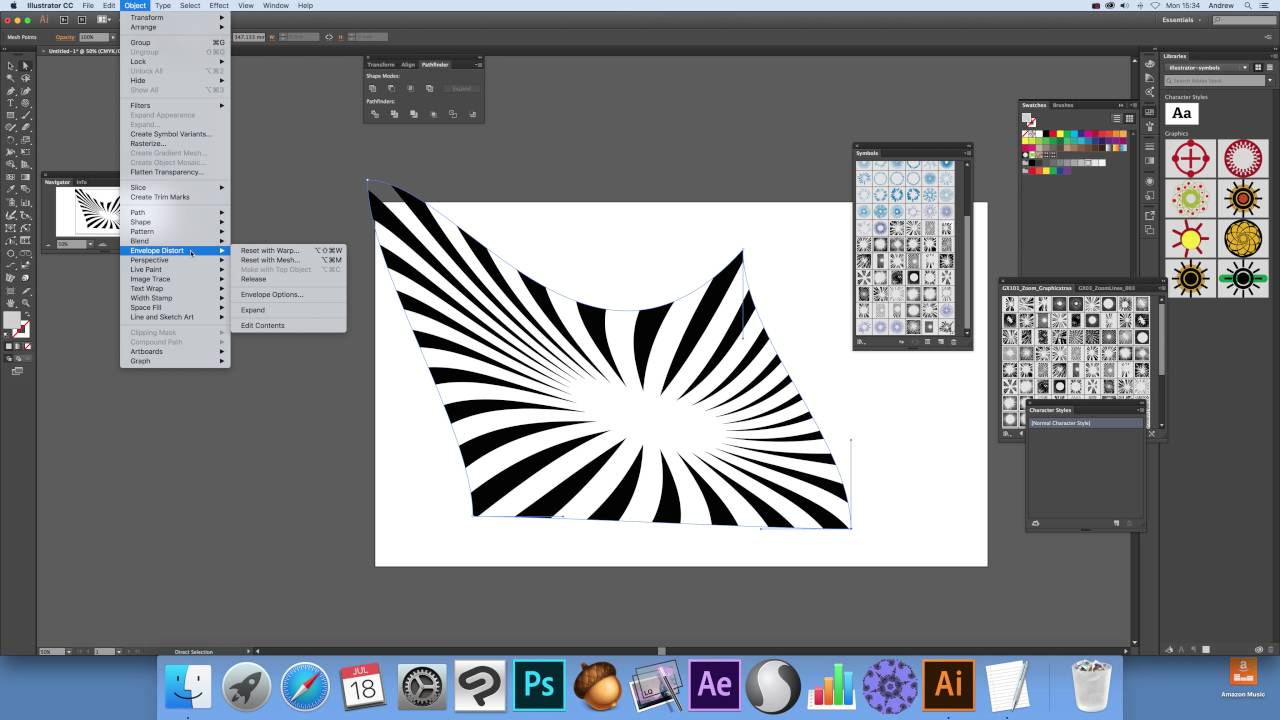
Task: Open the Trash in the Dock
Action: [x=1090, y=686]
